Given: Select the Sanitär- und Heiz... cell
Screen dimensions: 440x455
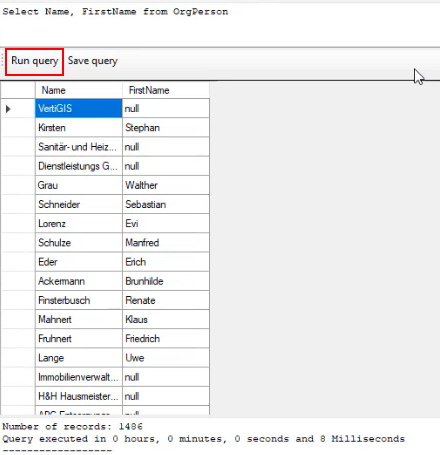Looking at the screenshot, I should pyautogui.click(x=79, y=147).
